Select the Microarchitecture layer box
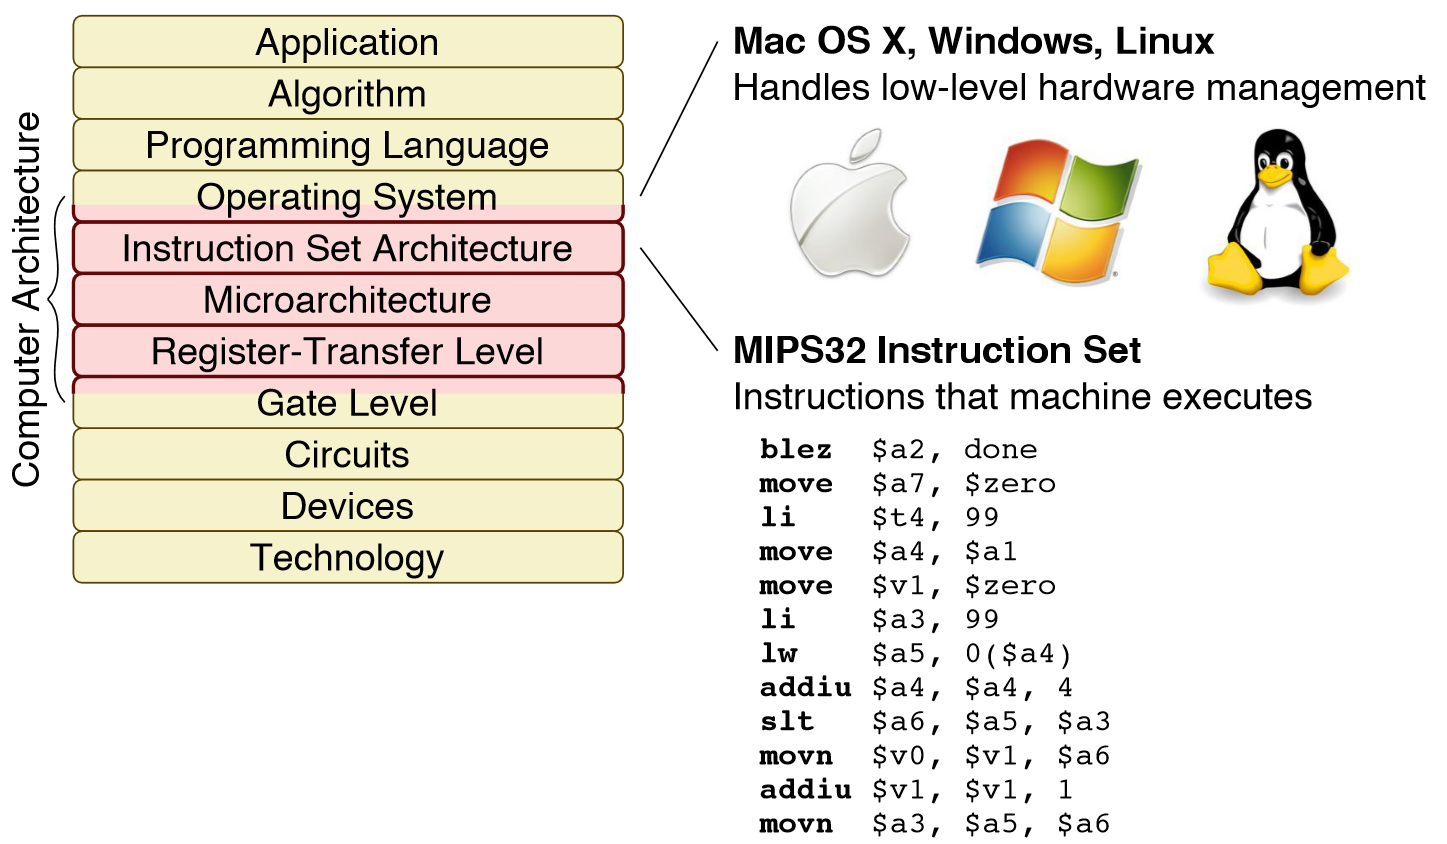Image resolution: width=1447 pixels, height=844 pixels. point(348,300)
